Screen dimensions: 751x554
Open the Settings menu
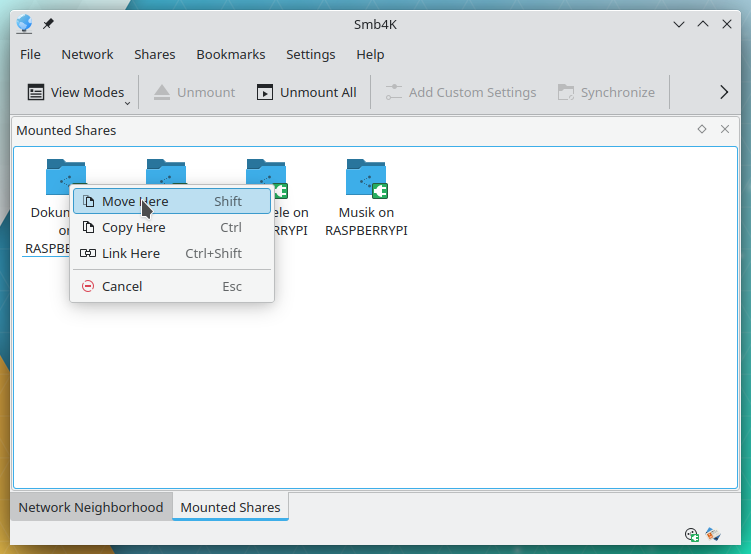coord(310,55)
